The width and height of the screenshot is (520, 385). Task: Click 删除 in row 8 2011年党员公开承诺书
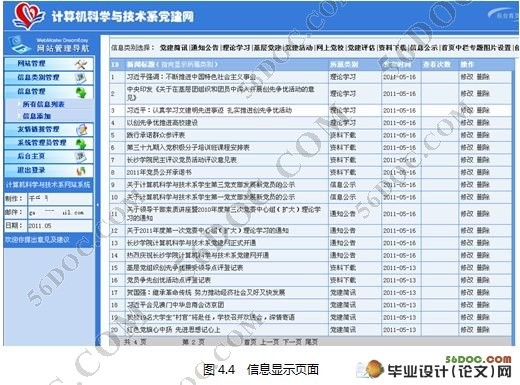coord(483,172)
